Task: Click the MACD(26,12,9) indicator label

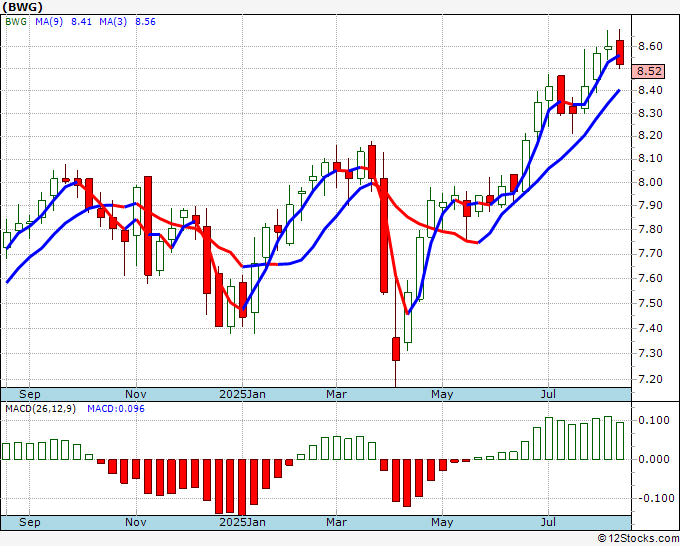Action: coord(40,409)
